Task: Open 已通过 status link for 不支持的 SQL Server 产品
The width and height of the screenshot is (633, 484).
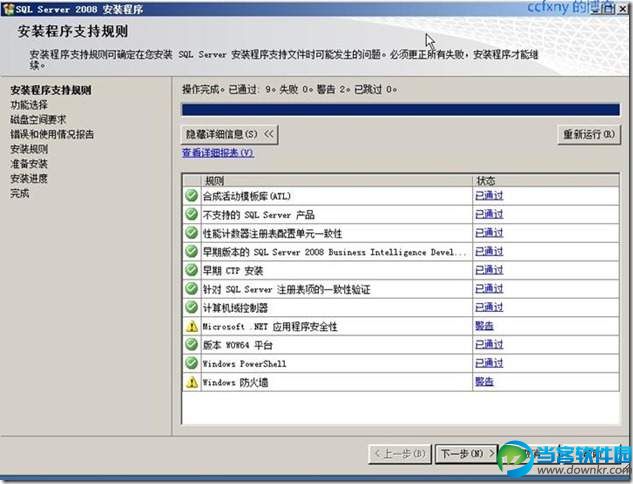Action: [489, 214]
